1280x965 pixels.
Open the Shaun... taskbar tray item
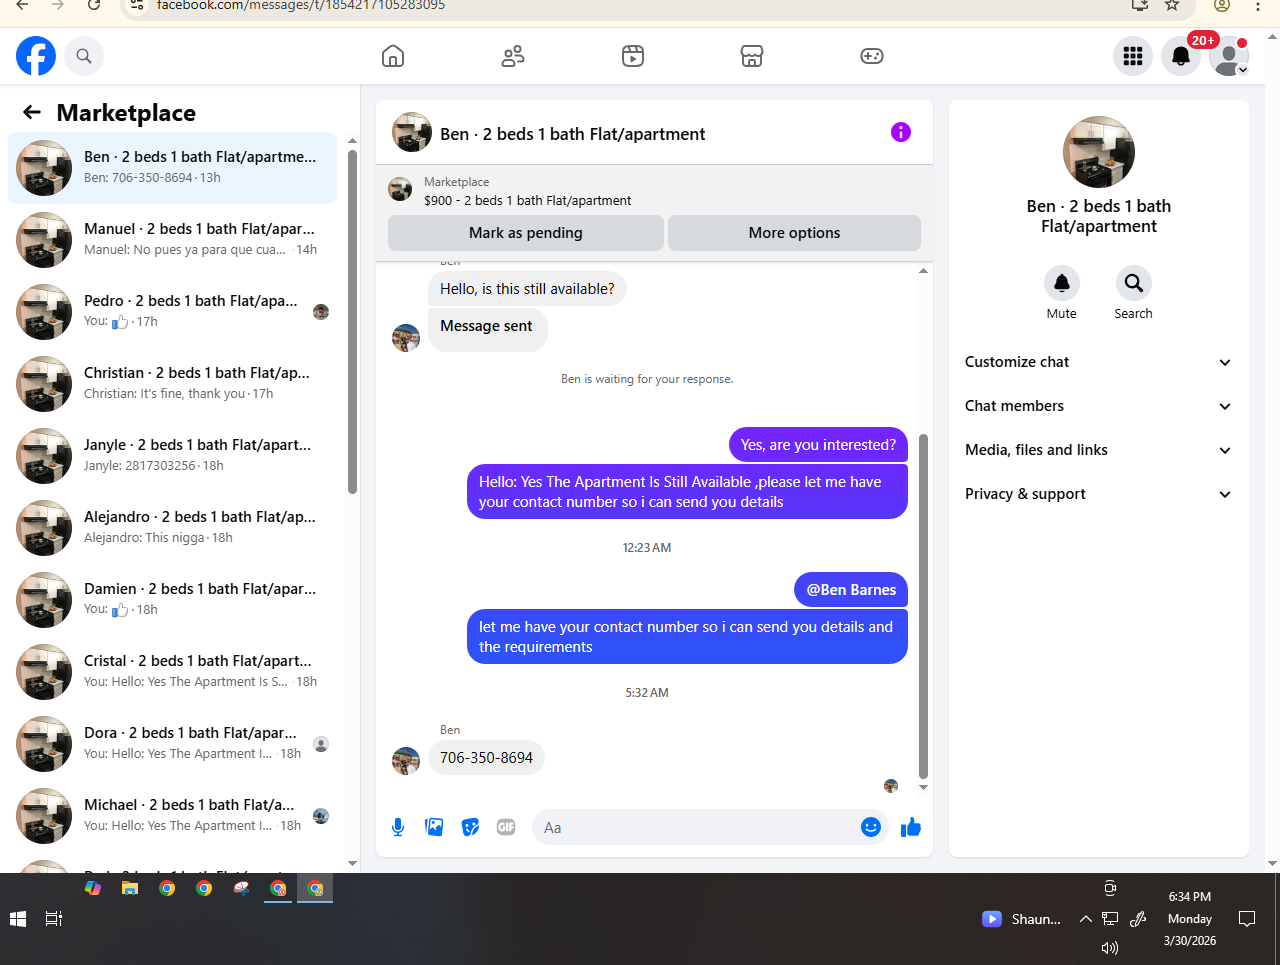1022,919
